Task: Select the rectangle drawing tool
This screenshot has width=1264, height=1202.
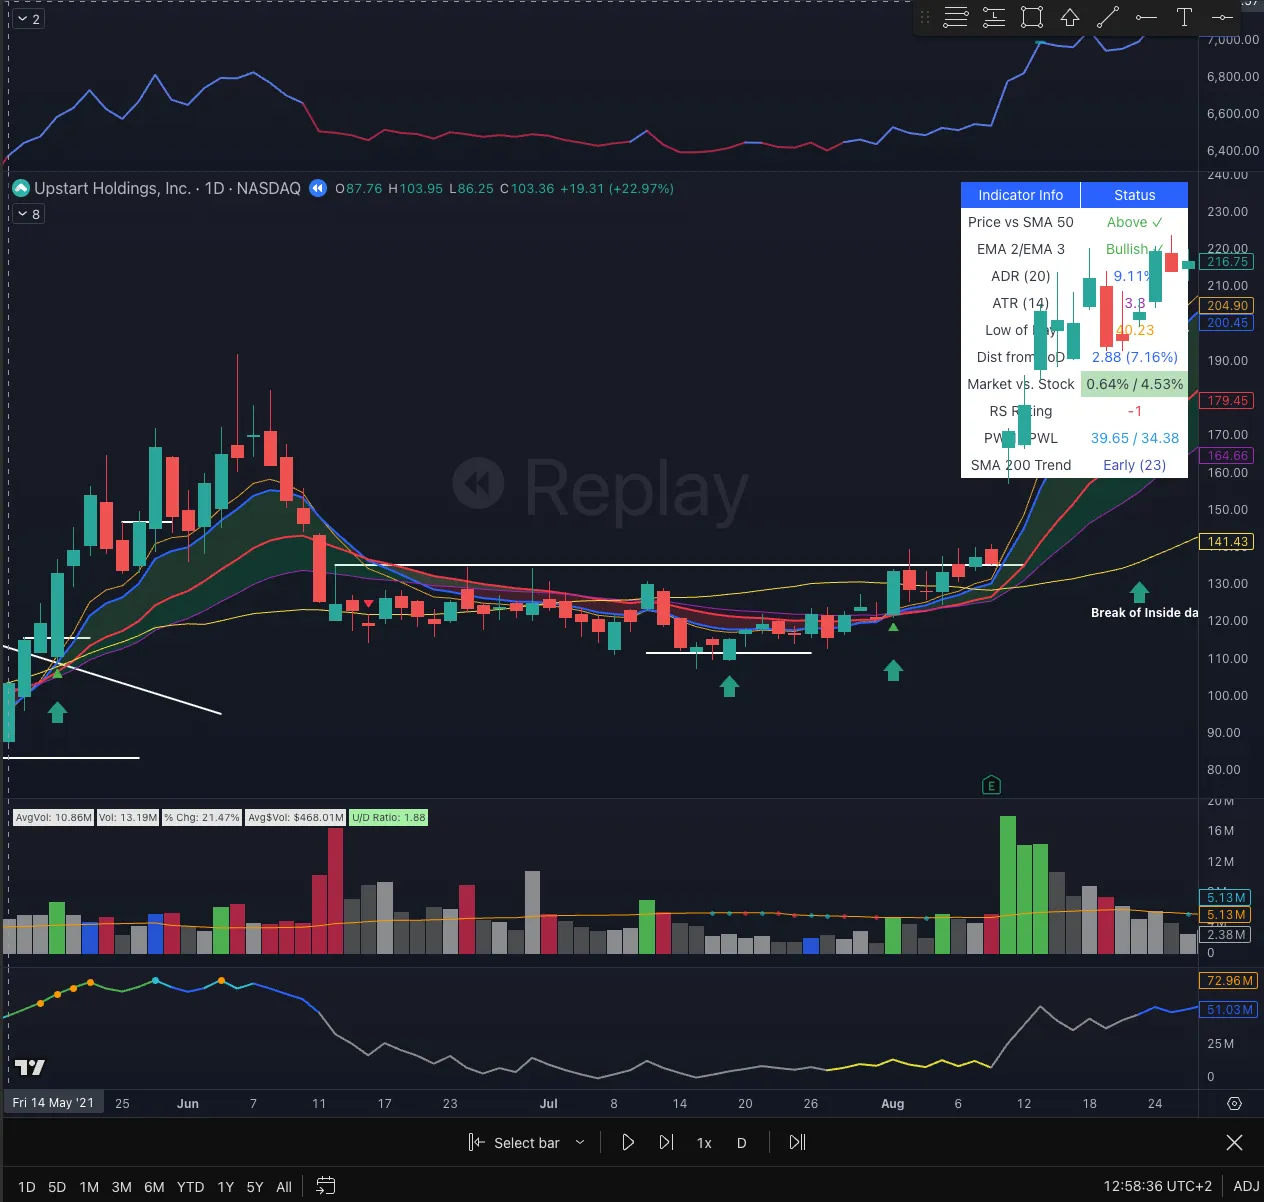Action: click(x=1032, y=17)
